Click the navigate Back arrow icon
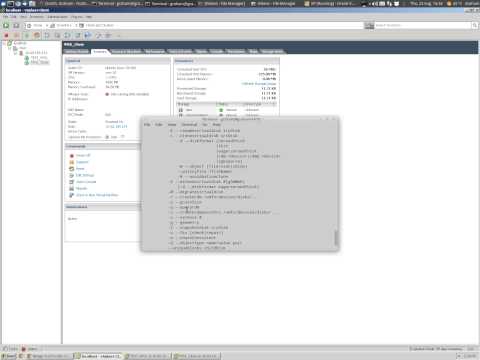Image resolution: width=480 pixels, height=360 pixels. pos(6,25)
